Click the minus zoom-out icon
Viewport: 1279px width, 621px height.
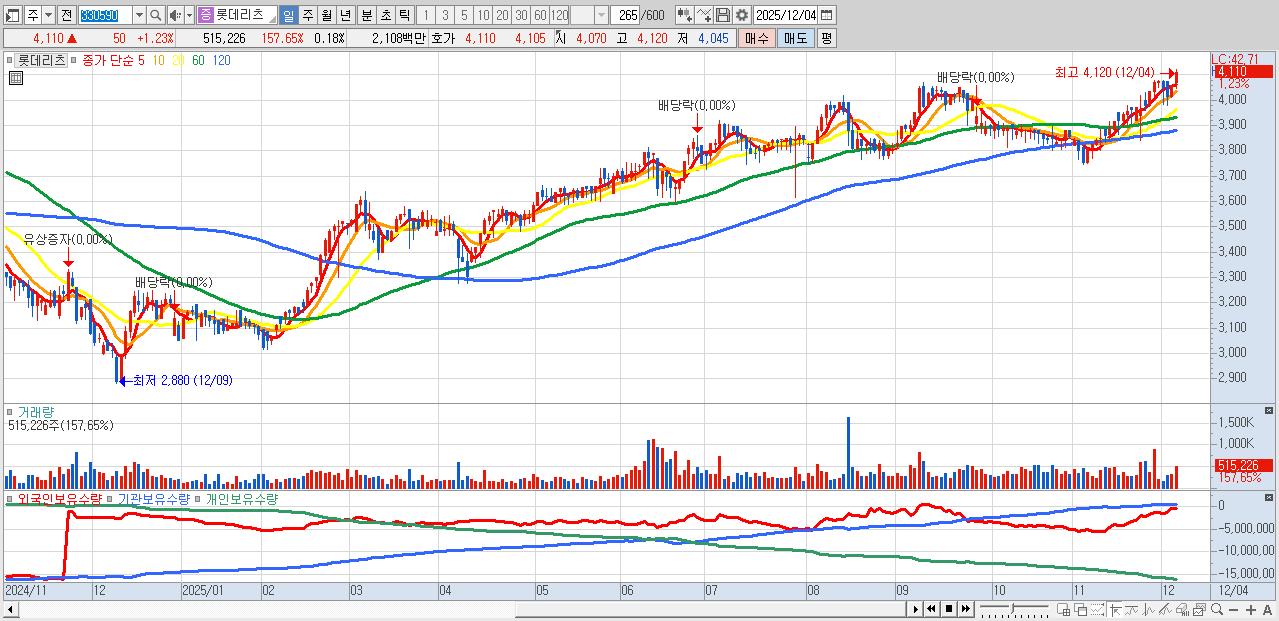click(1234, 609)
